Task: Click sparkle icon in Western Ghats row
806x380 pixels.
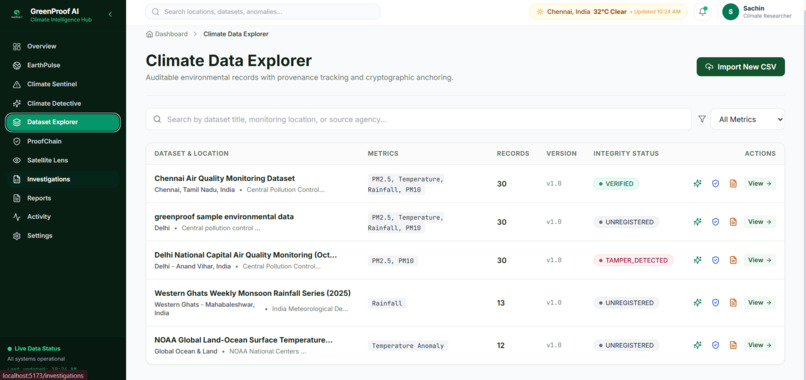Action: [x=697, y=303]
